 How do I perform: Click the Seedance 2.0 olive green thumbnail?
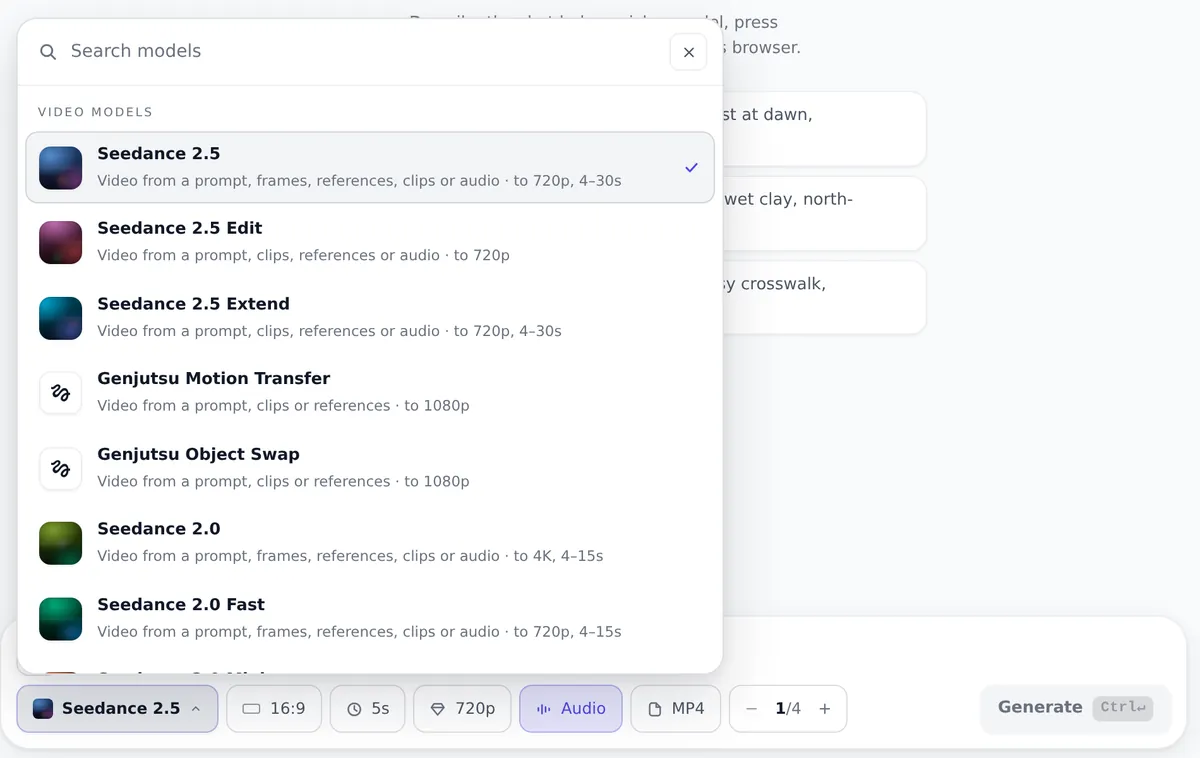click(60, 543)
